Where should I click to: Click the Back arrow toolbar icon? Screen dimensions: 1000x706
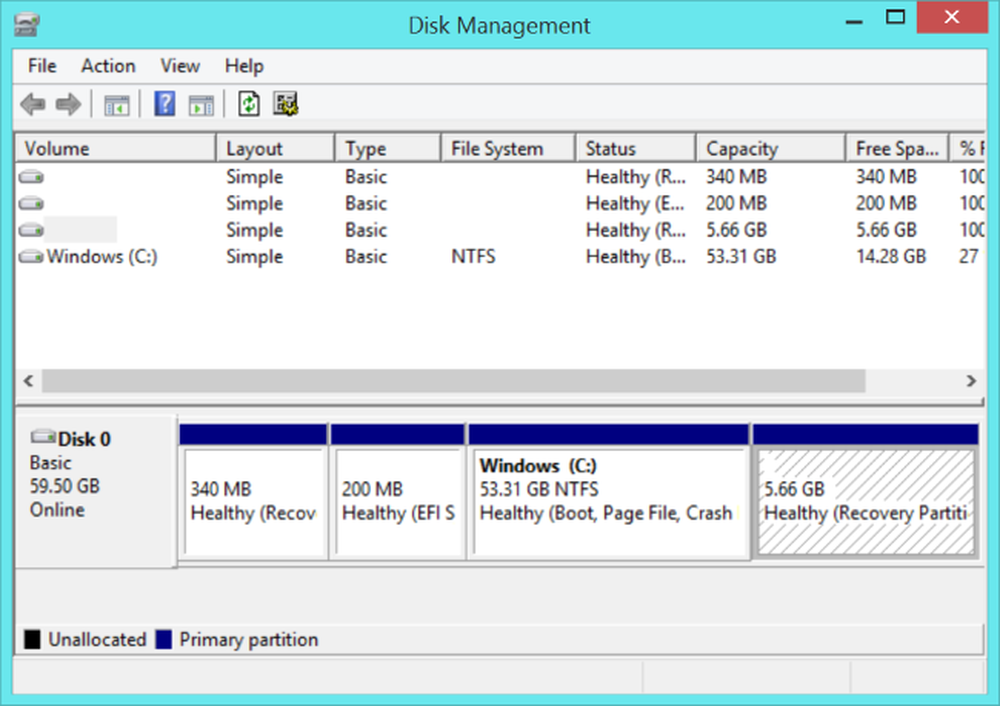click(33, 104)
